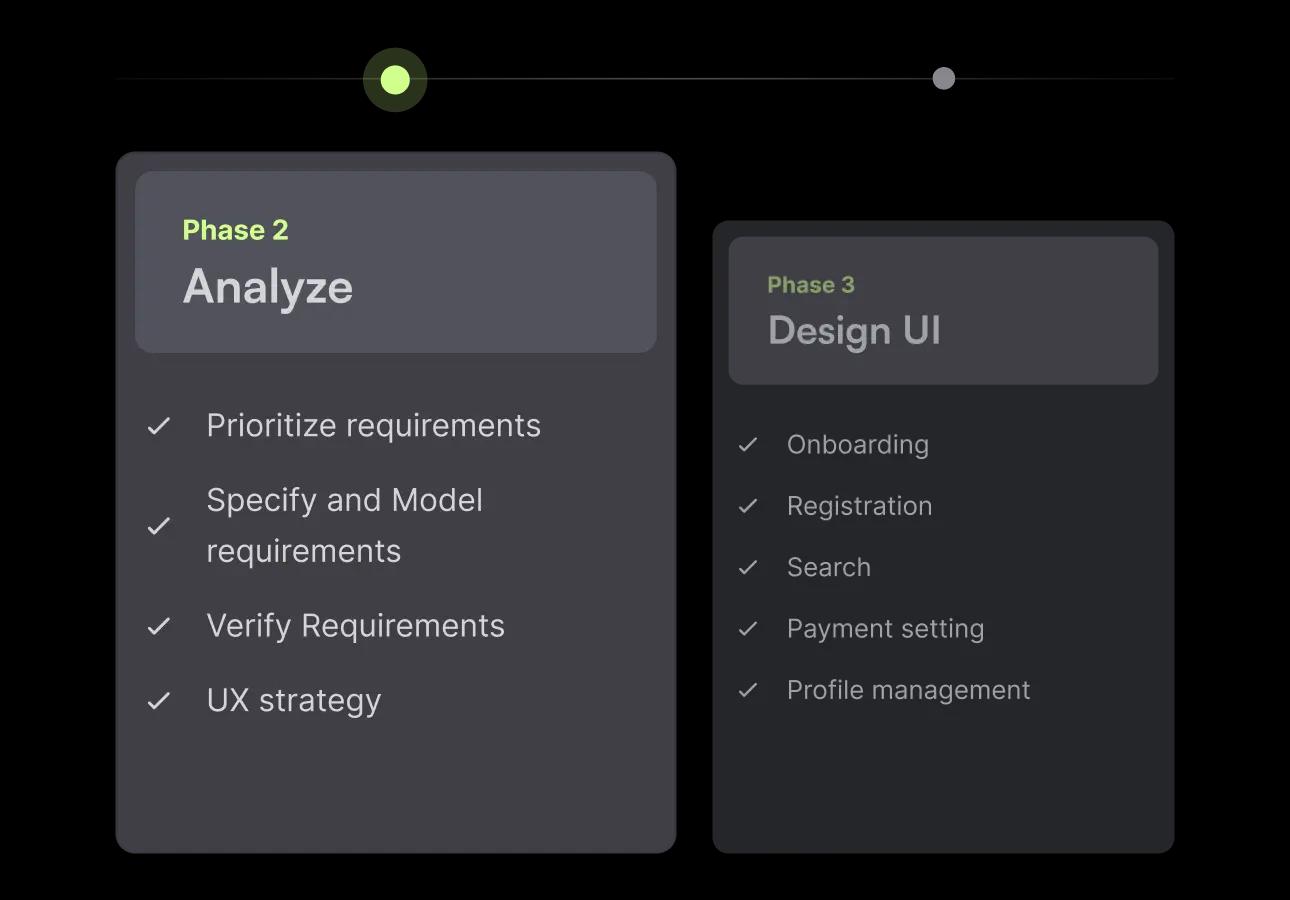1290x900 pixels.
Task: Click the checkmark next to Specify and Model requirements
Action: (x=159, y=526)
